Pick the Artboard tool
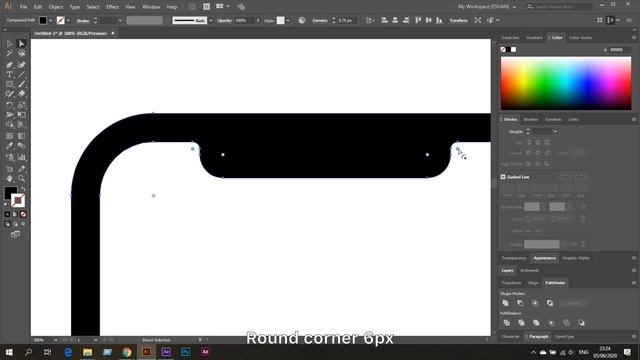The image size is (640, 360). point(9,169)
